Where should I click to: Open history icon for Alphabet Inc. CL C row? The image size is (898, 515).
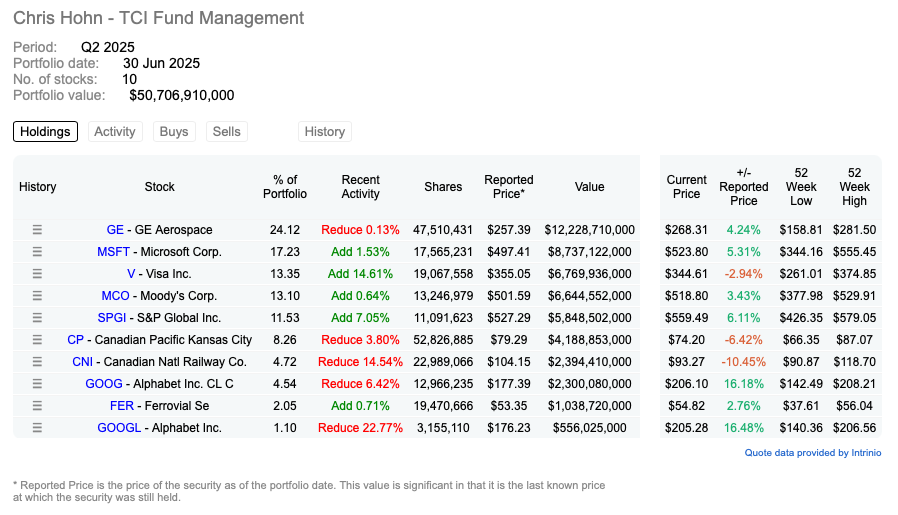coord(37,384)
